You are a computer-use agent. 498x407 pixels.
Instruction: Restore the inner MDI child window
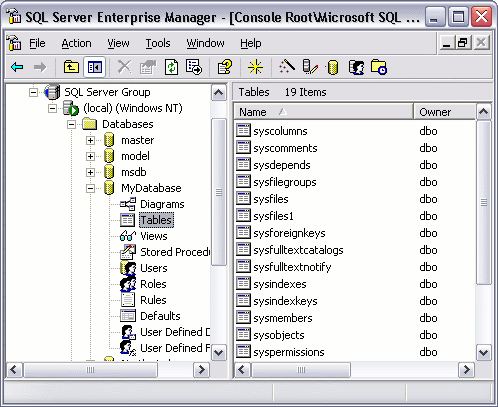(463, 43)
